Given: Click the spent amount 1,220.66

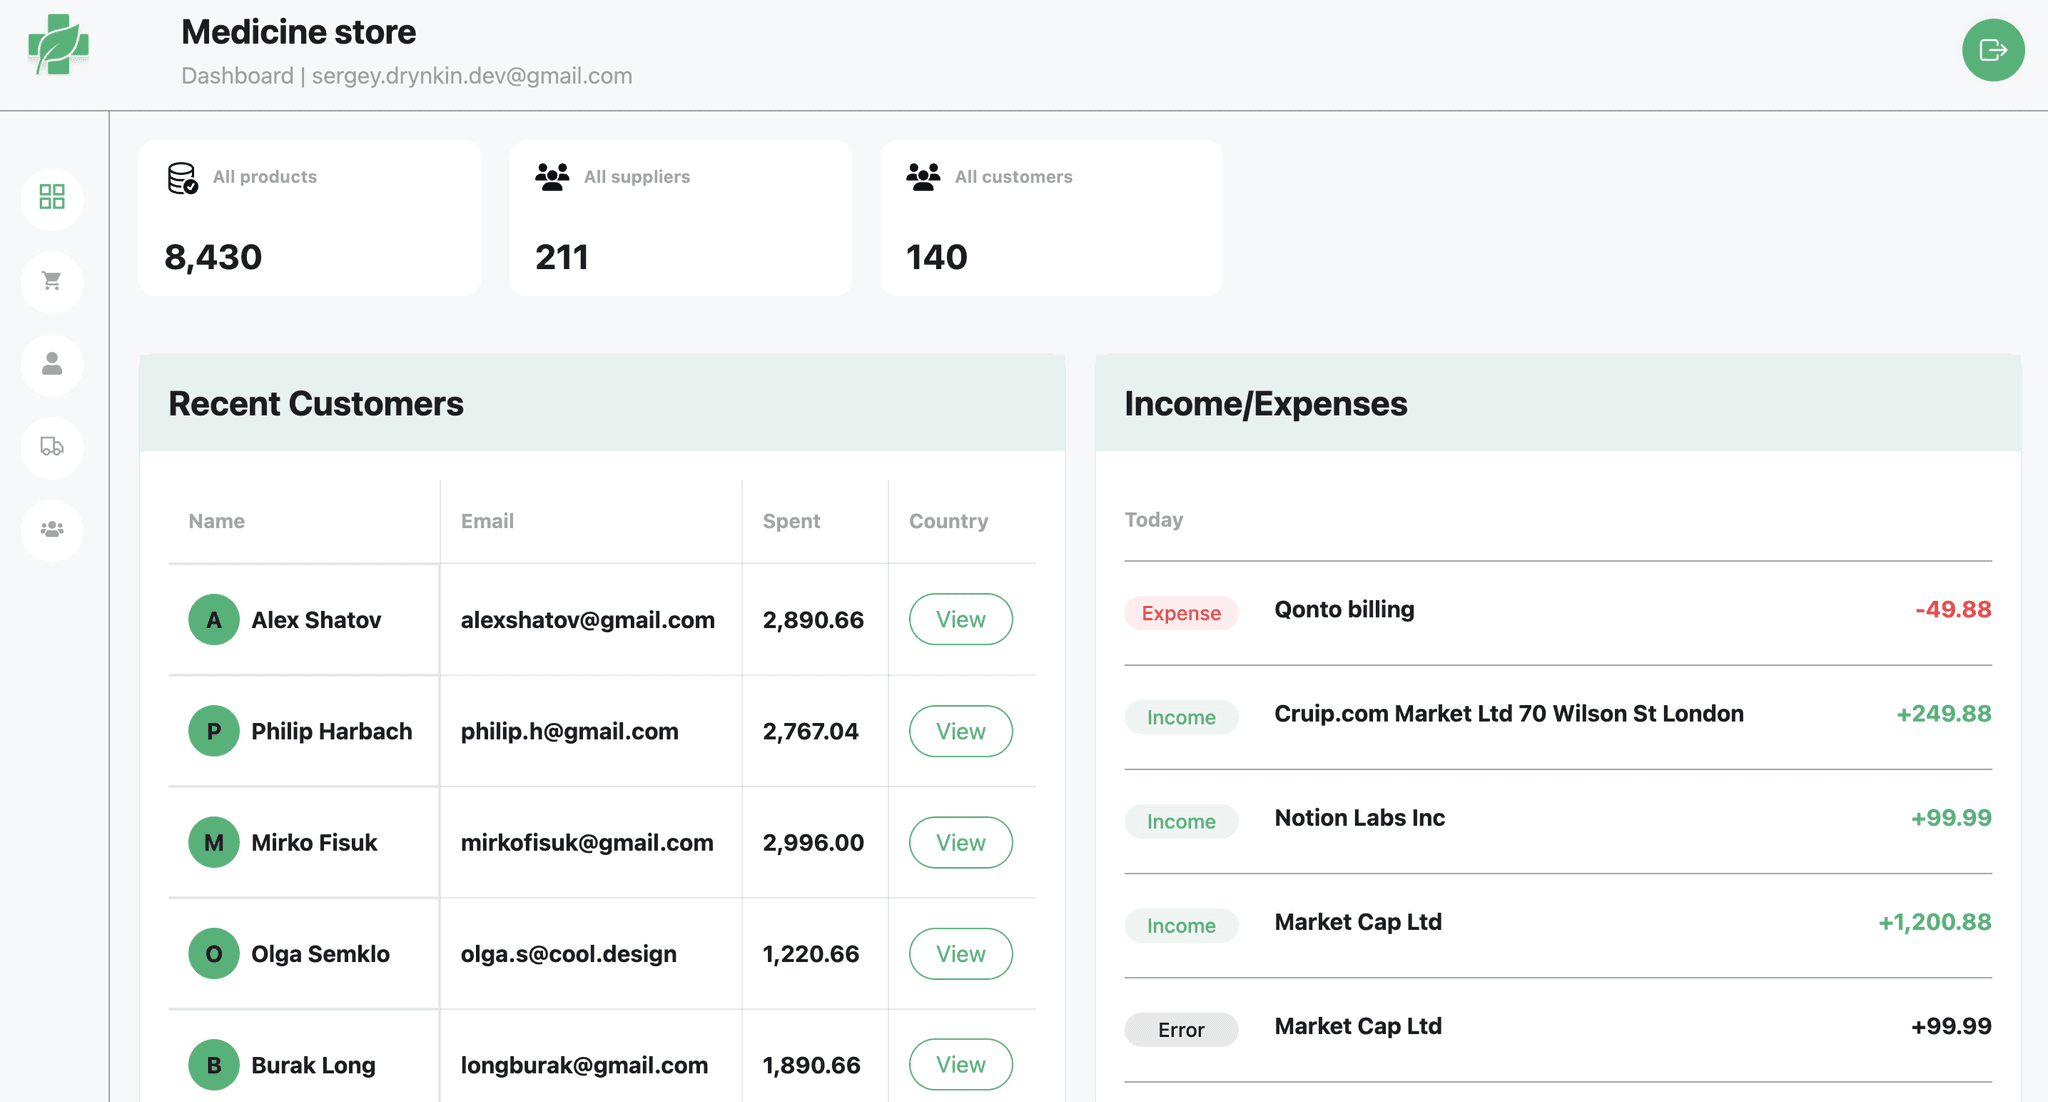Looking at the screenshot, I should click(x=811, y=954).
